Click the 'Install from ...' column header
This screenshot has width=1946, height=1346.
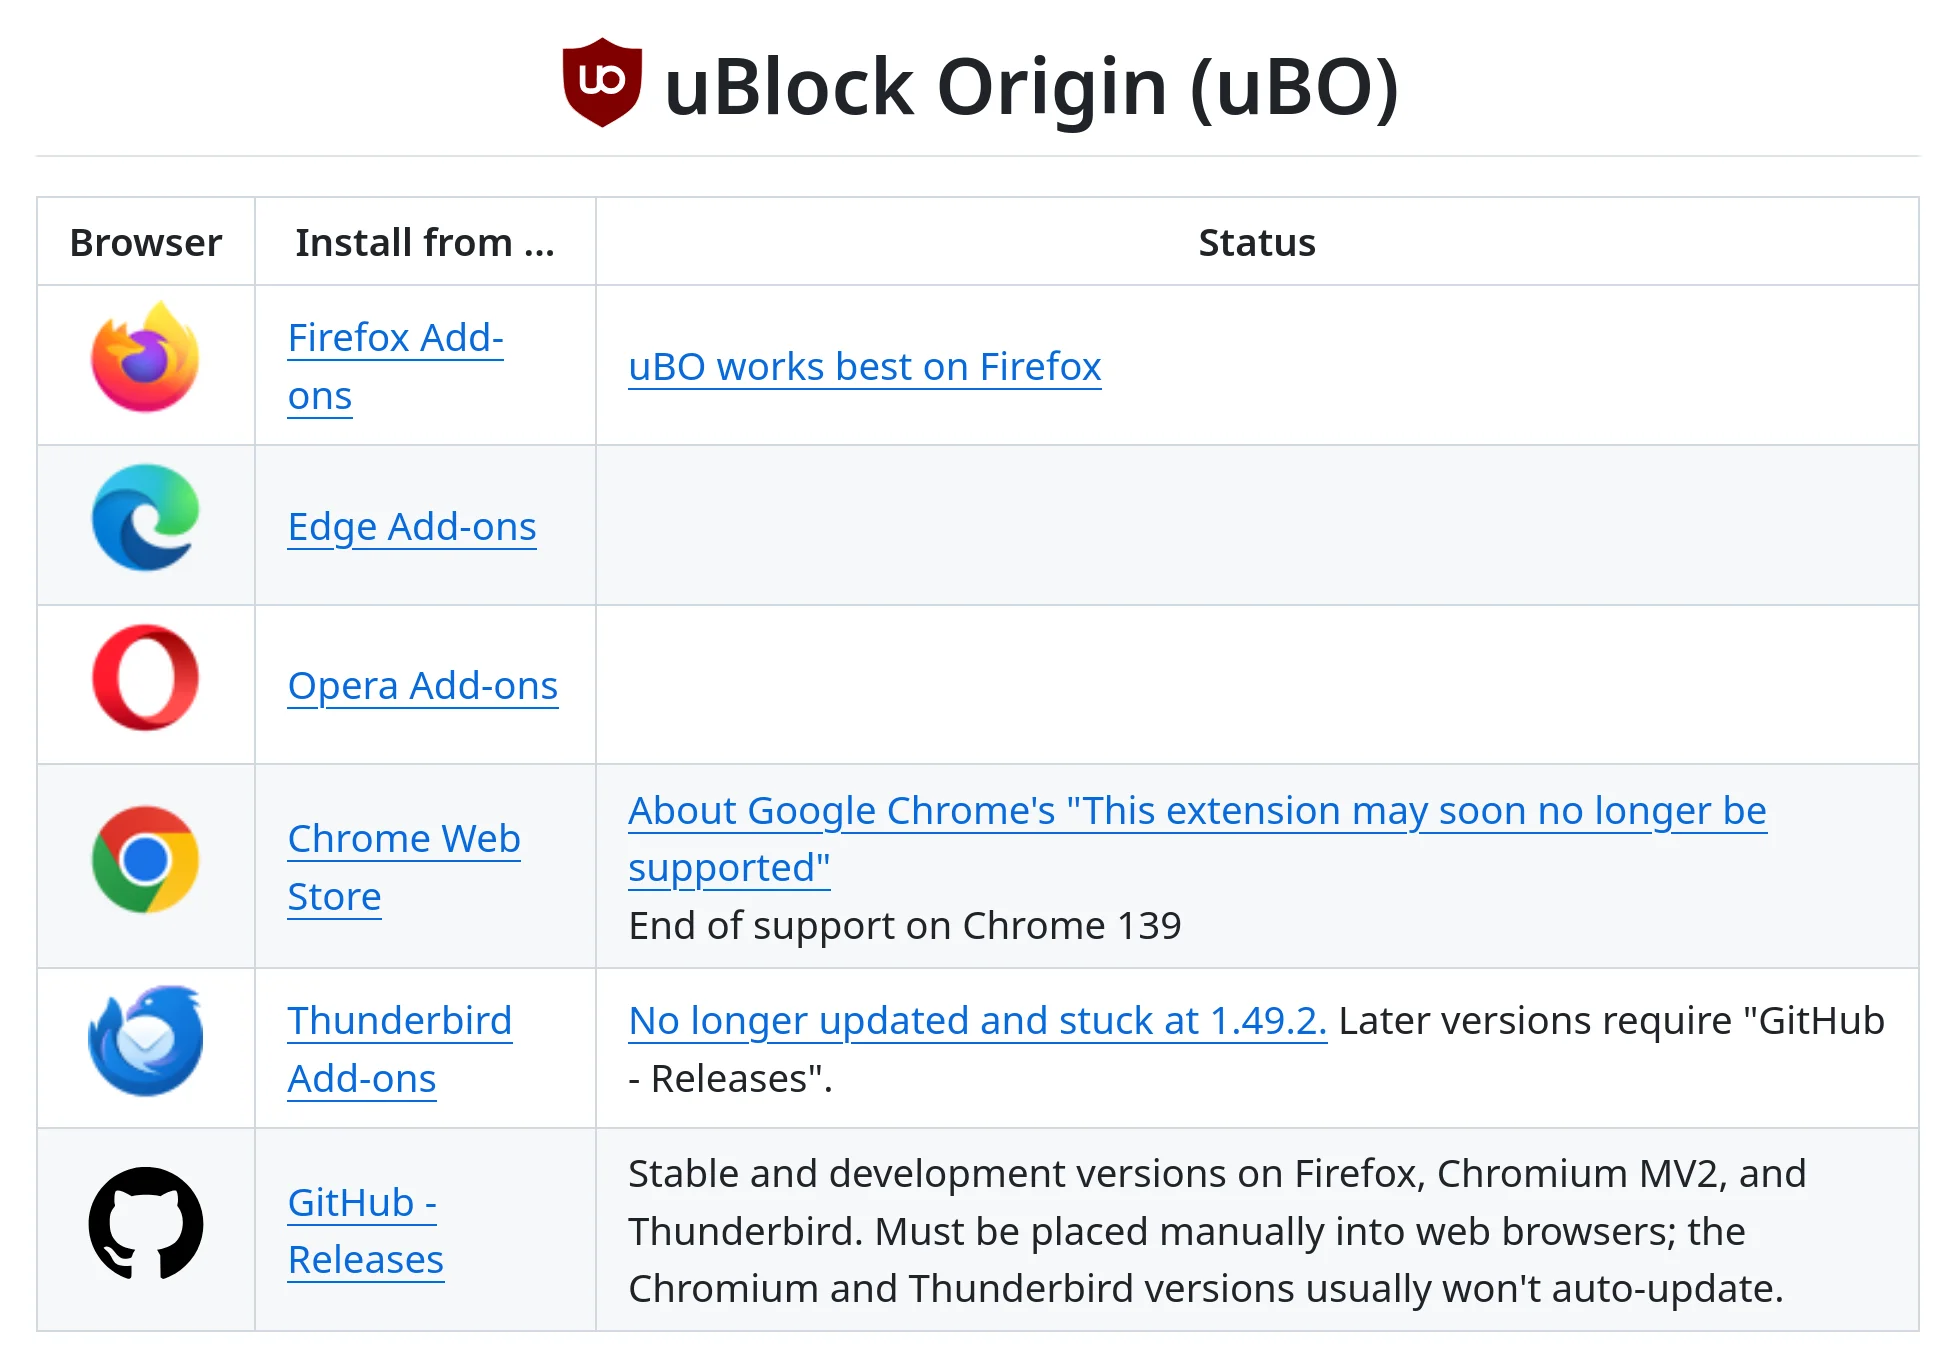[424, 241]
